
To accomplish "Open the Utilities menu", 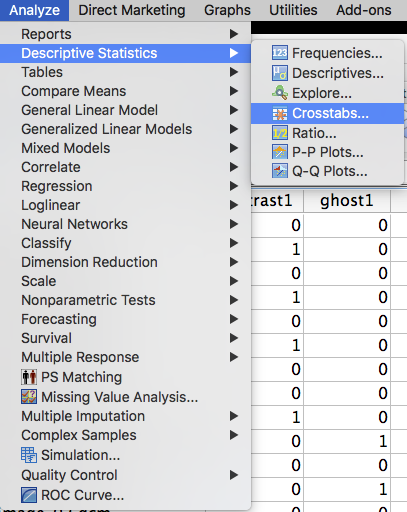I will 293,10.
